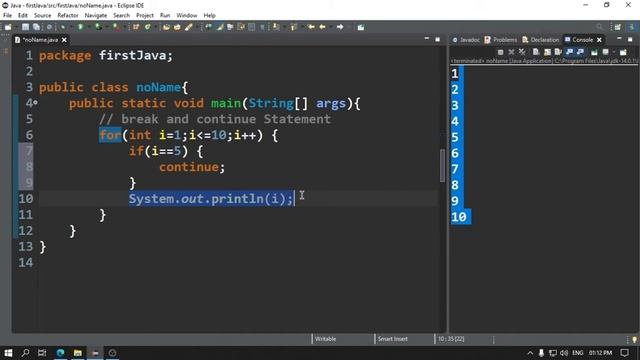Click the Open Task toolbar icon
The width and height of the screenshot is (640, 360).
(x=177, y=27)
